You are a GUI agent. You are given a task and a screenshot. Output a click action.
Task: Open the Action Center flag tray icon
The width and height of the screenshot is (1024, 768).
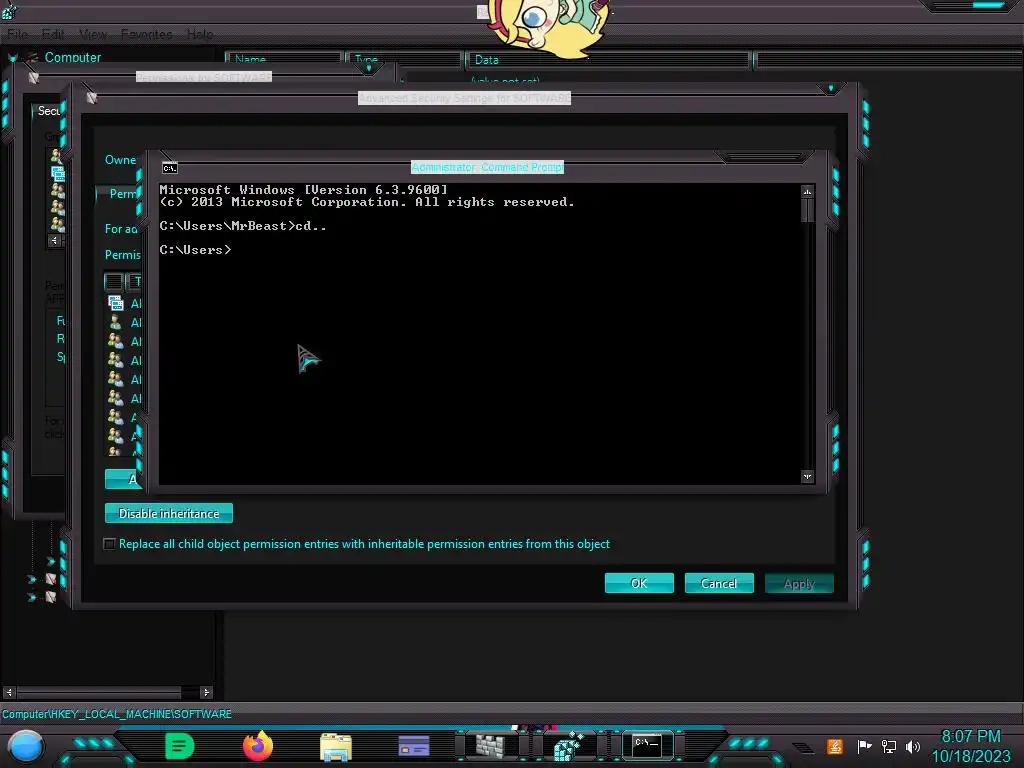(x=864, y=746)
